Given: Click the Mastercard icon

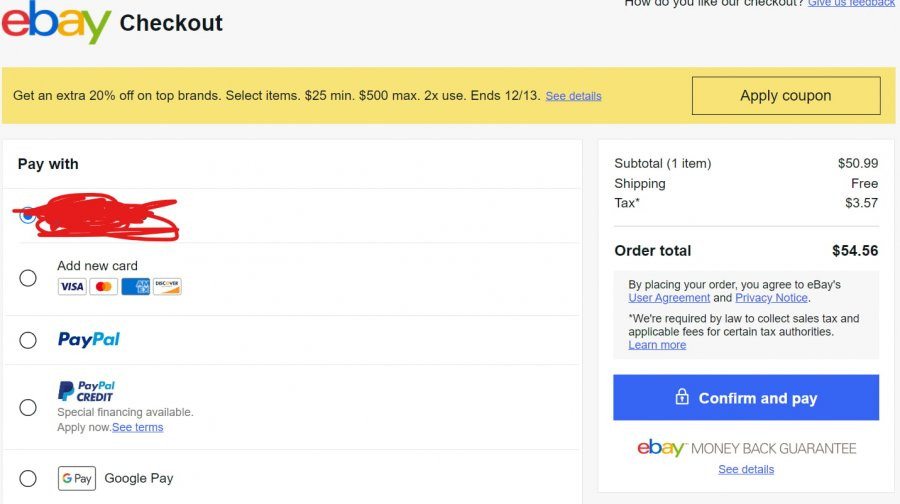Looking at the screenshot, I should click(x=104, y=286).
